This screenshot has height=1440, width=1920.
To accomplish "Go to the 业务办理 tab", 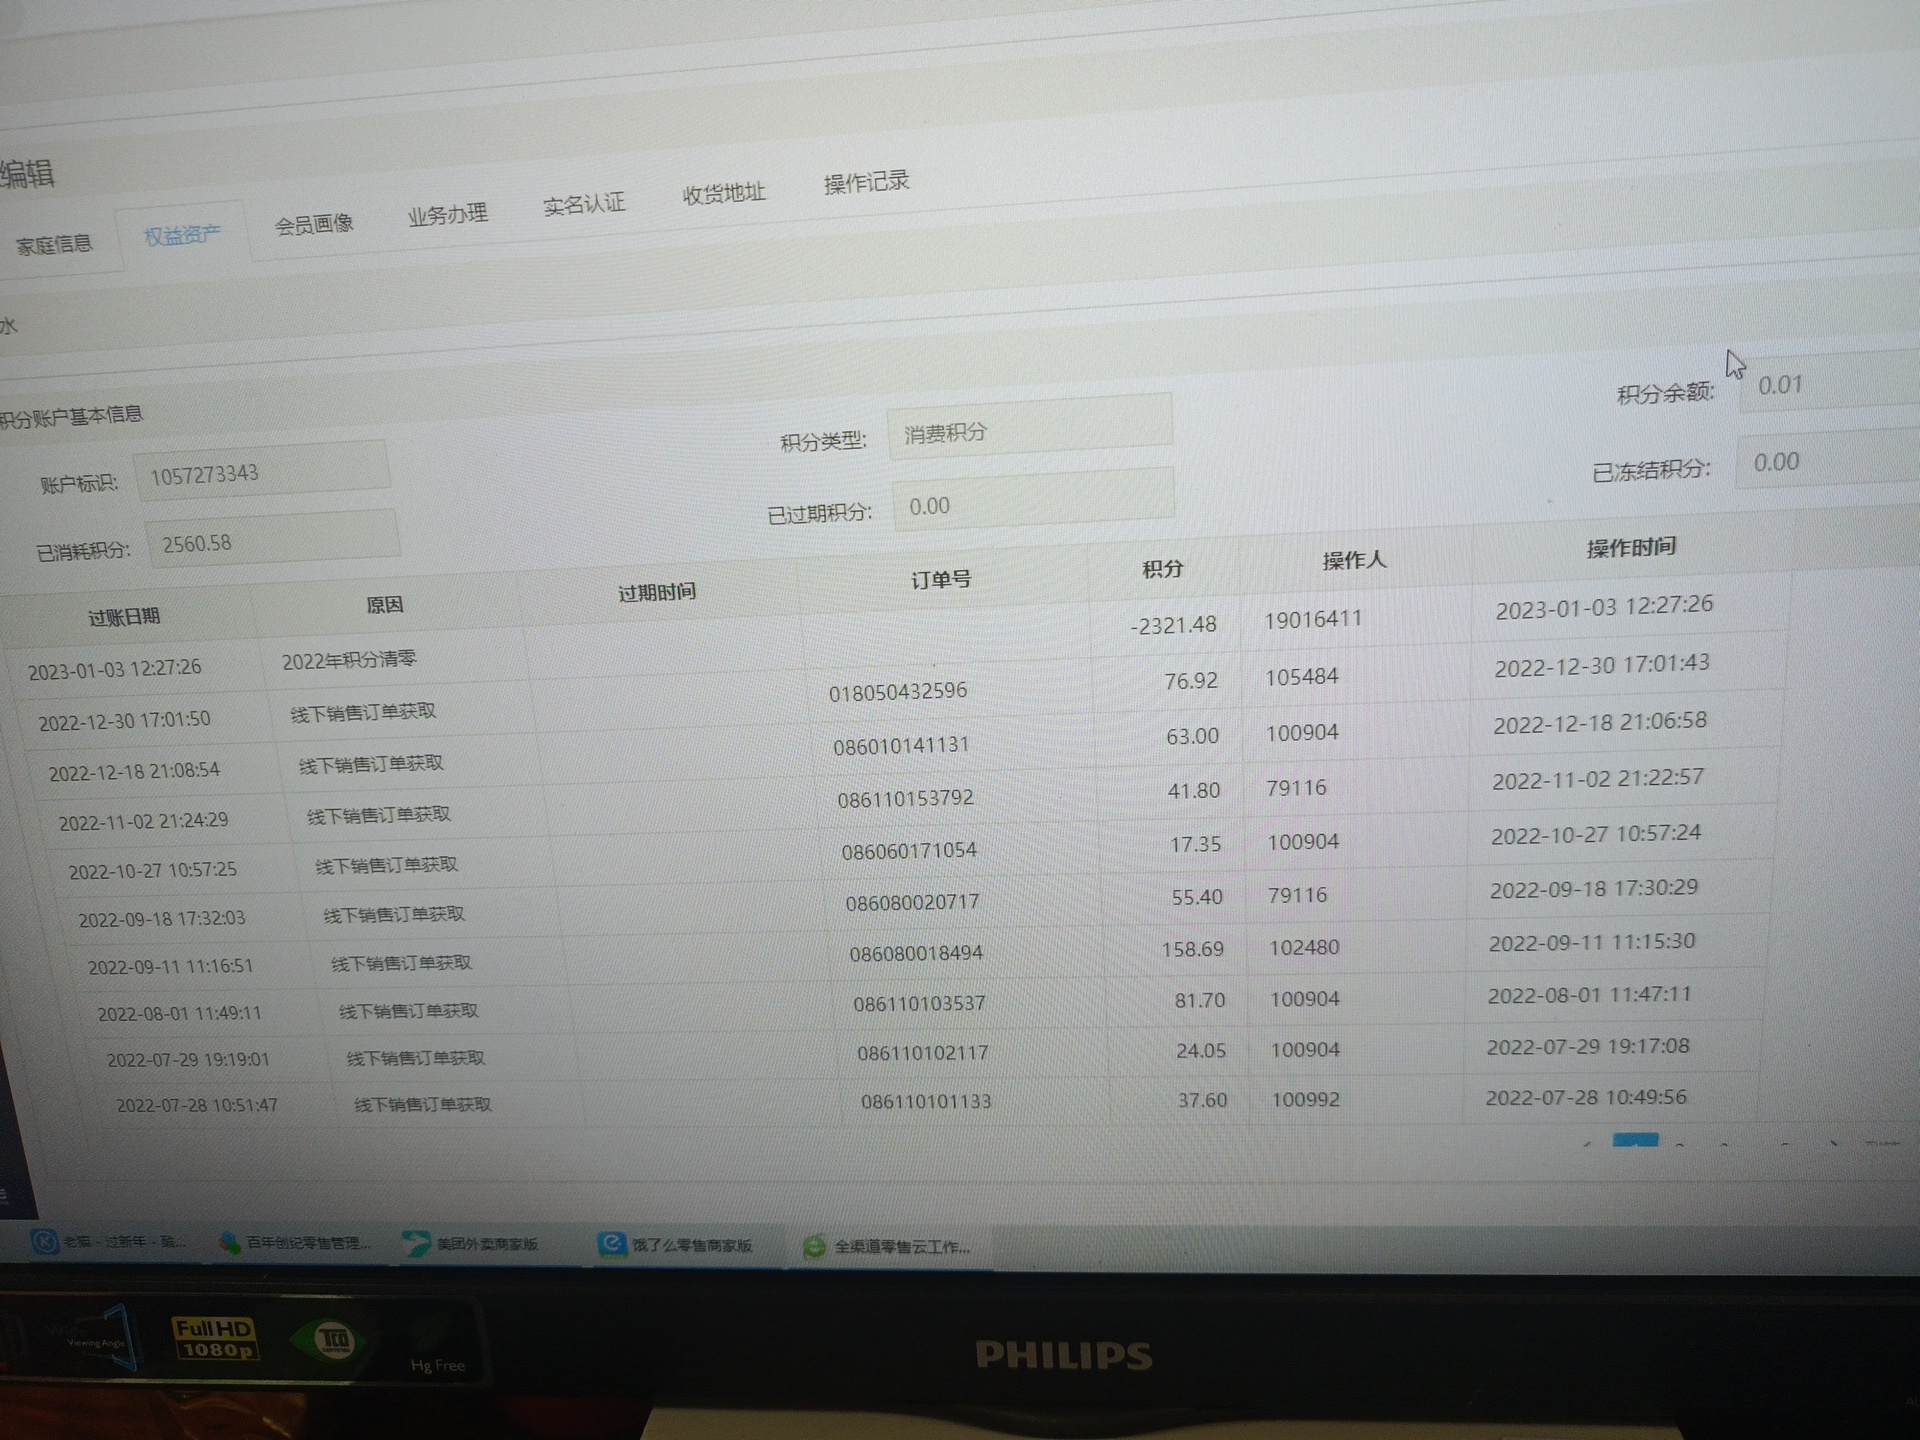I will (x=447, y=214).
